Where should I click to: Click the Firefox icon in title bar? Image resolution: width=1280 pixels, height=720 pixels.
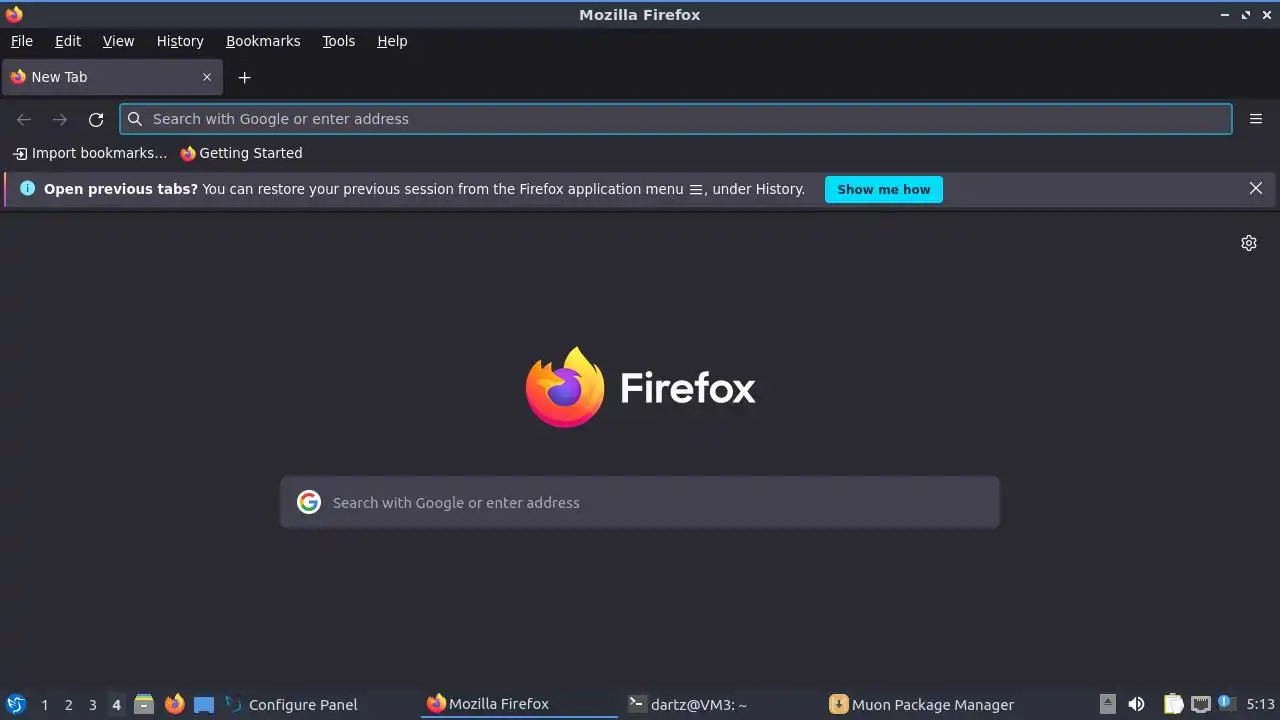14,14
